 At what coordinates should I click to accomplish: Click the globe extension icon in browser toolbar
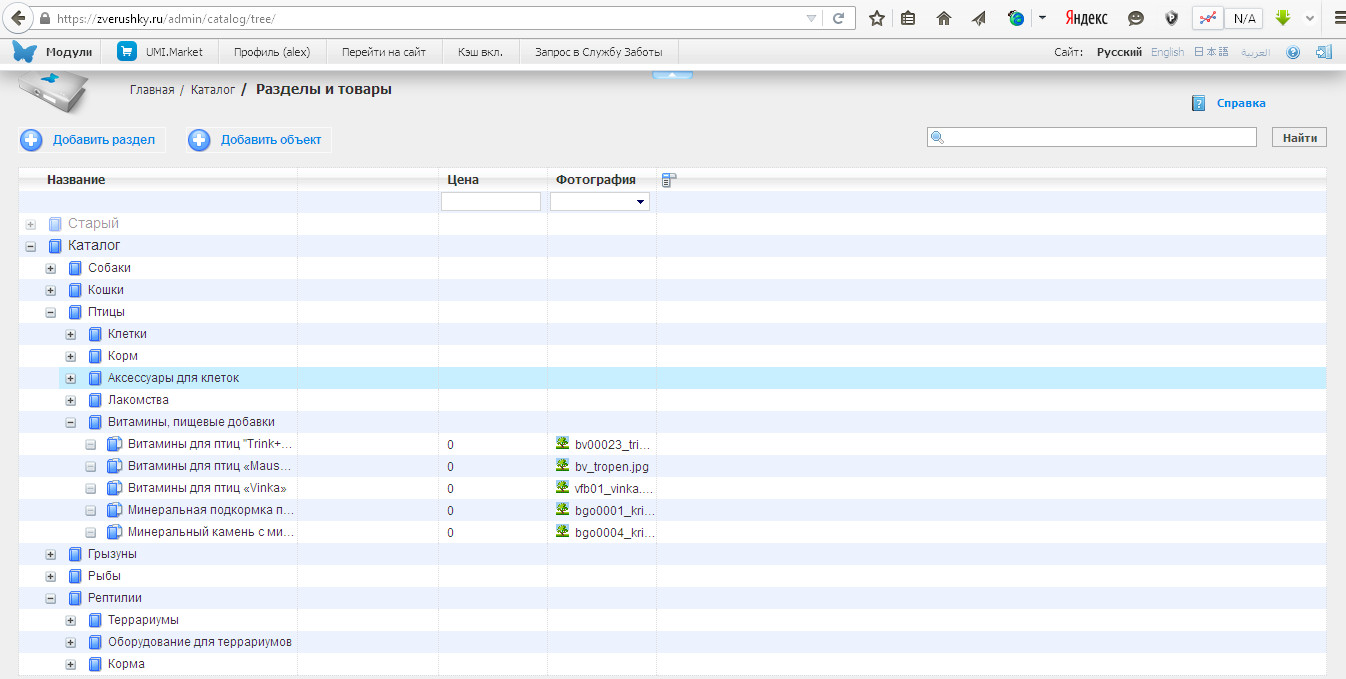click(1016, 18)
